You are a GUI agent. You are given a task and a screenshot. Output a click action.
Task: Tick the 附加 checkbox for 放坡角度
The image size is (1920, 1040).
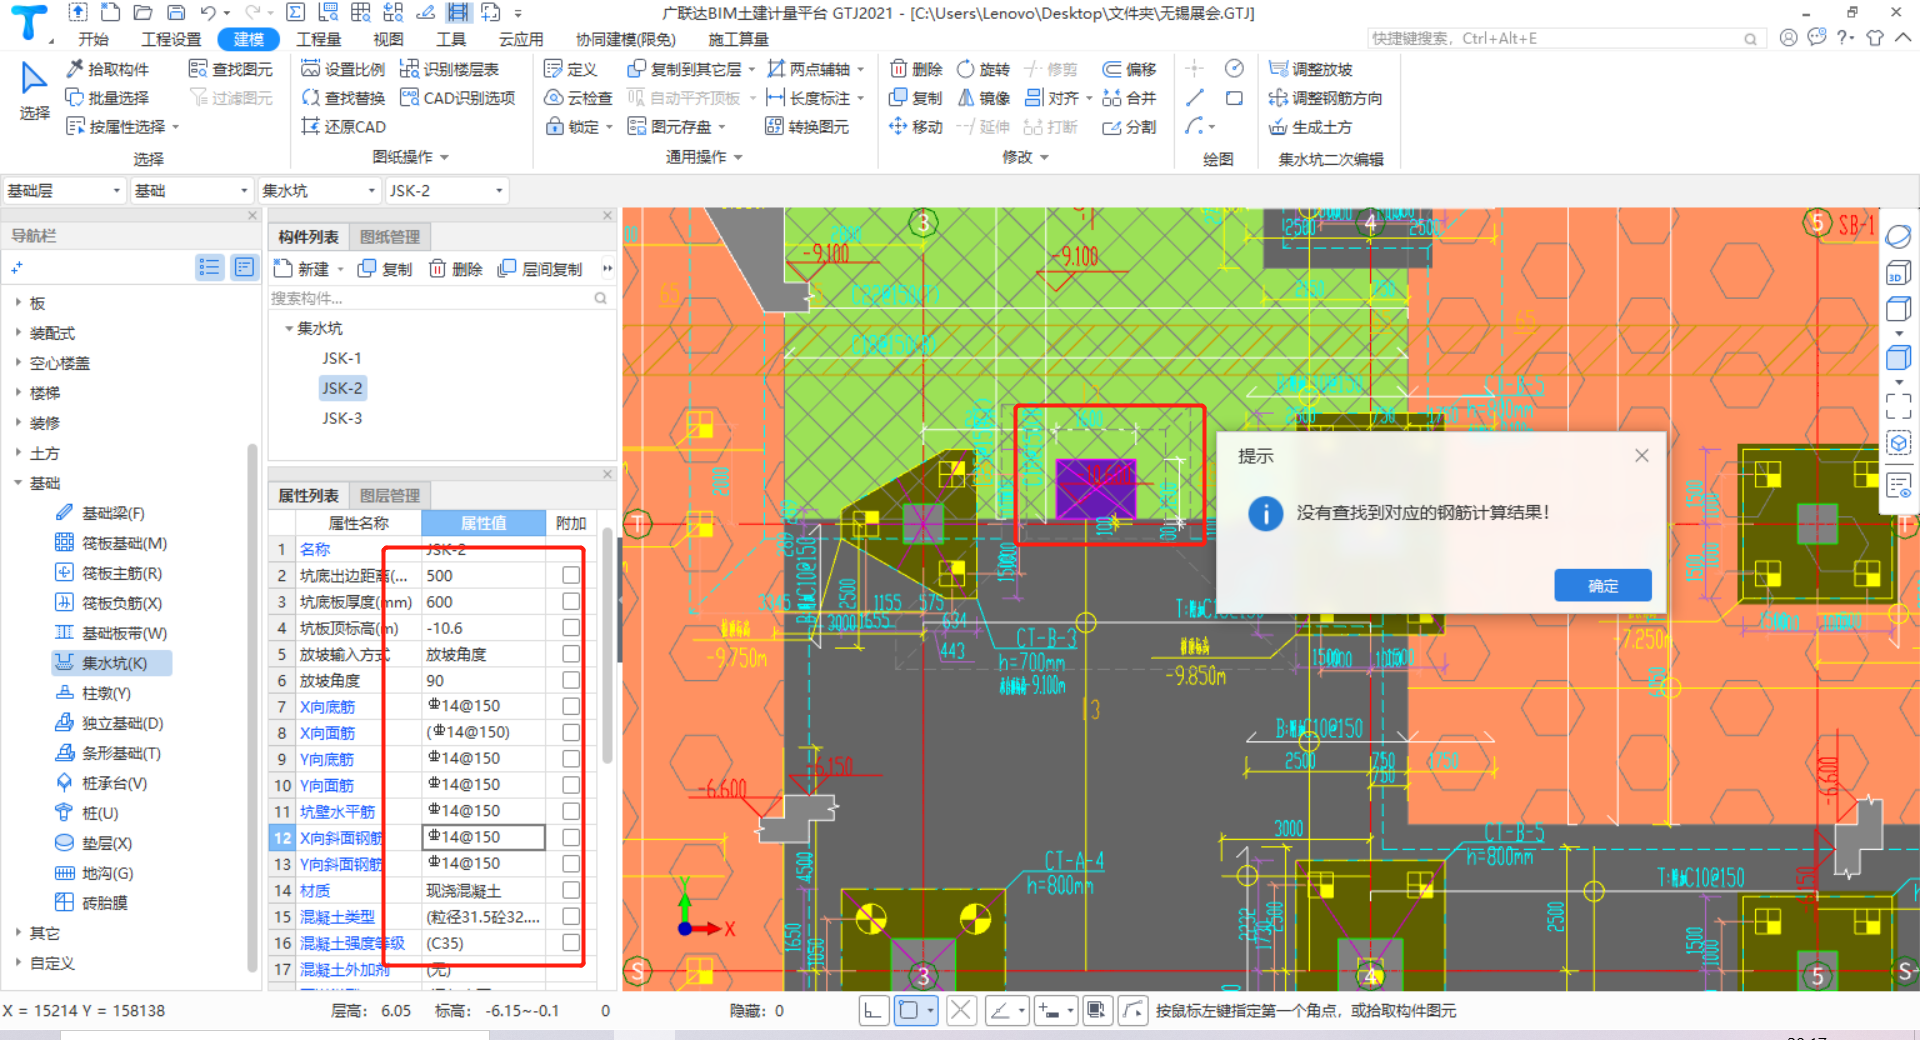571,680
